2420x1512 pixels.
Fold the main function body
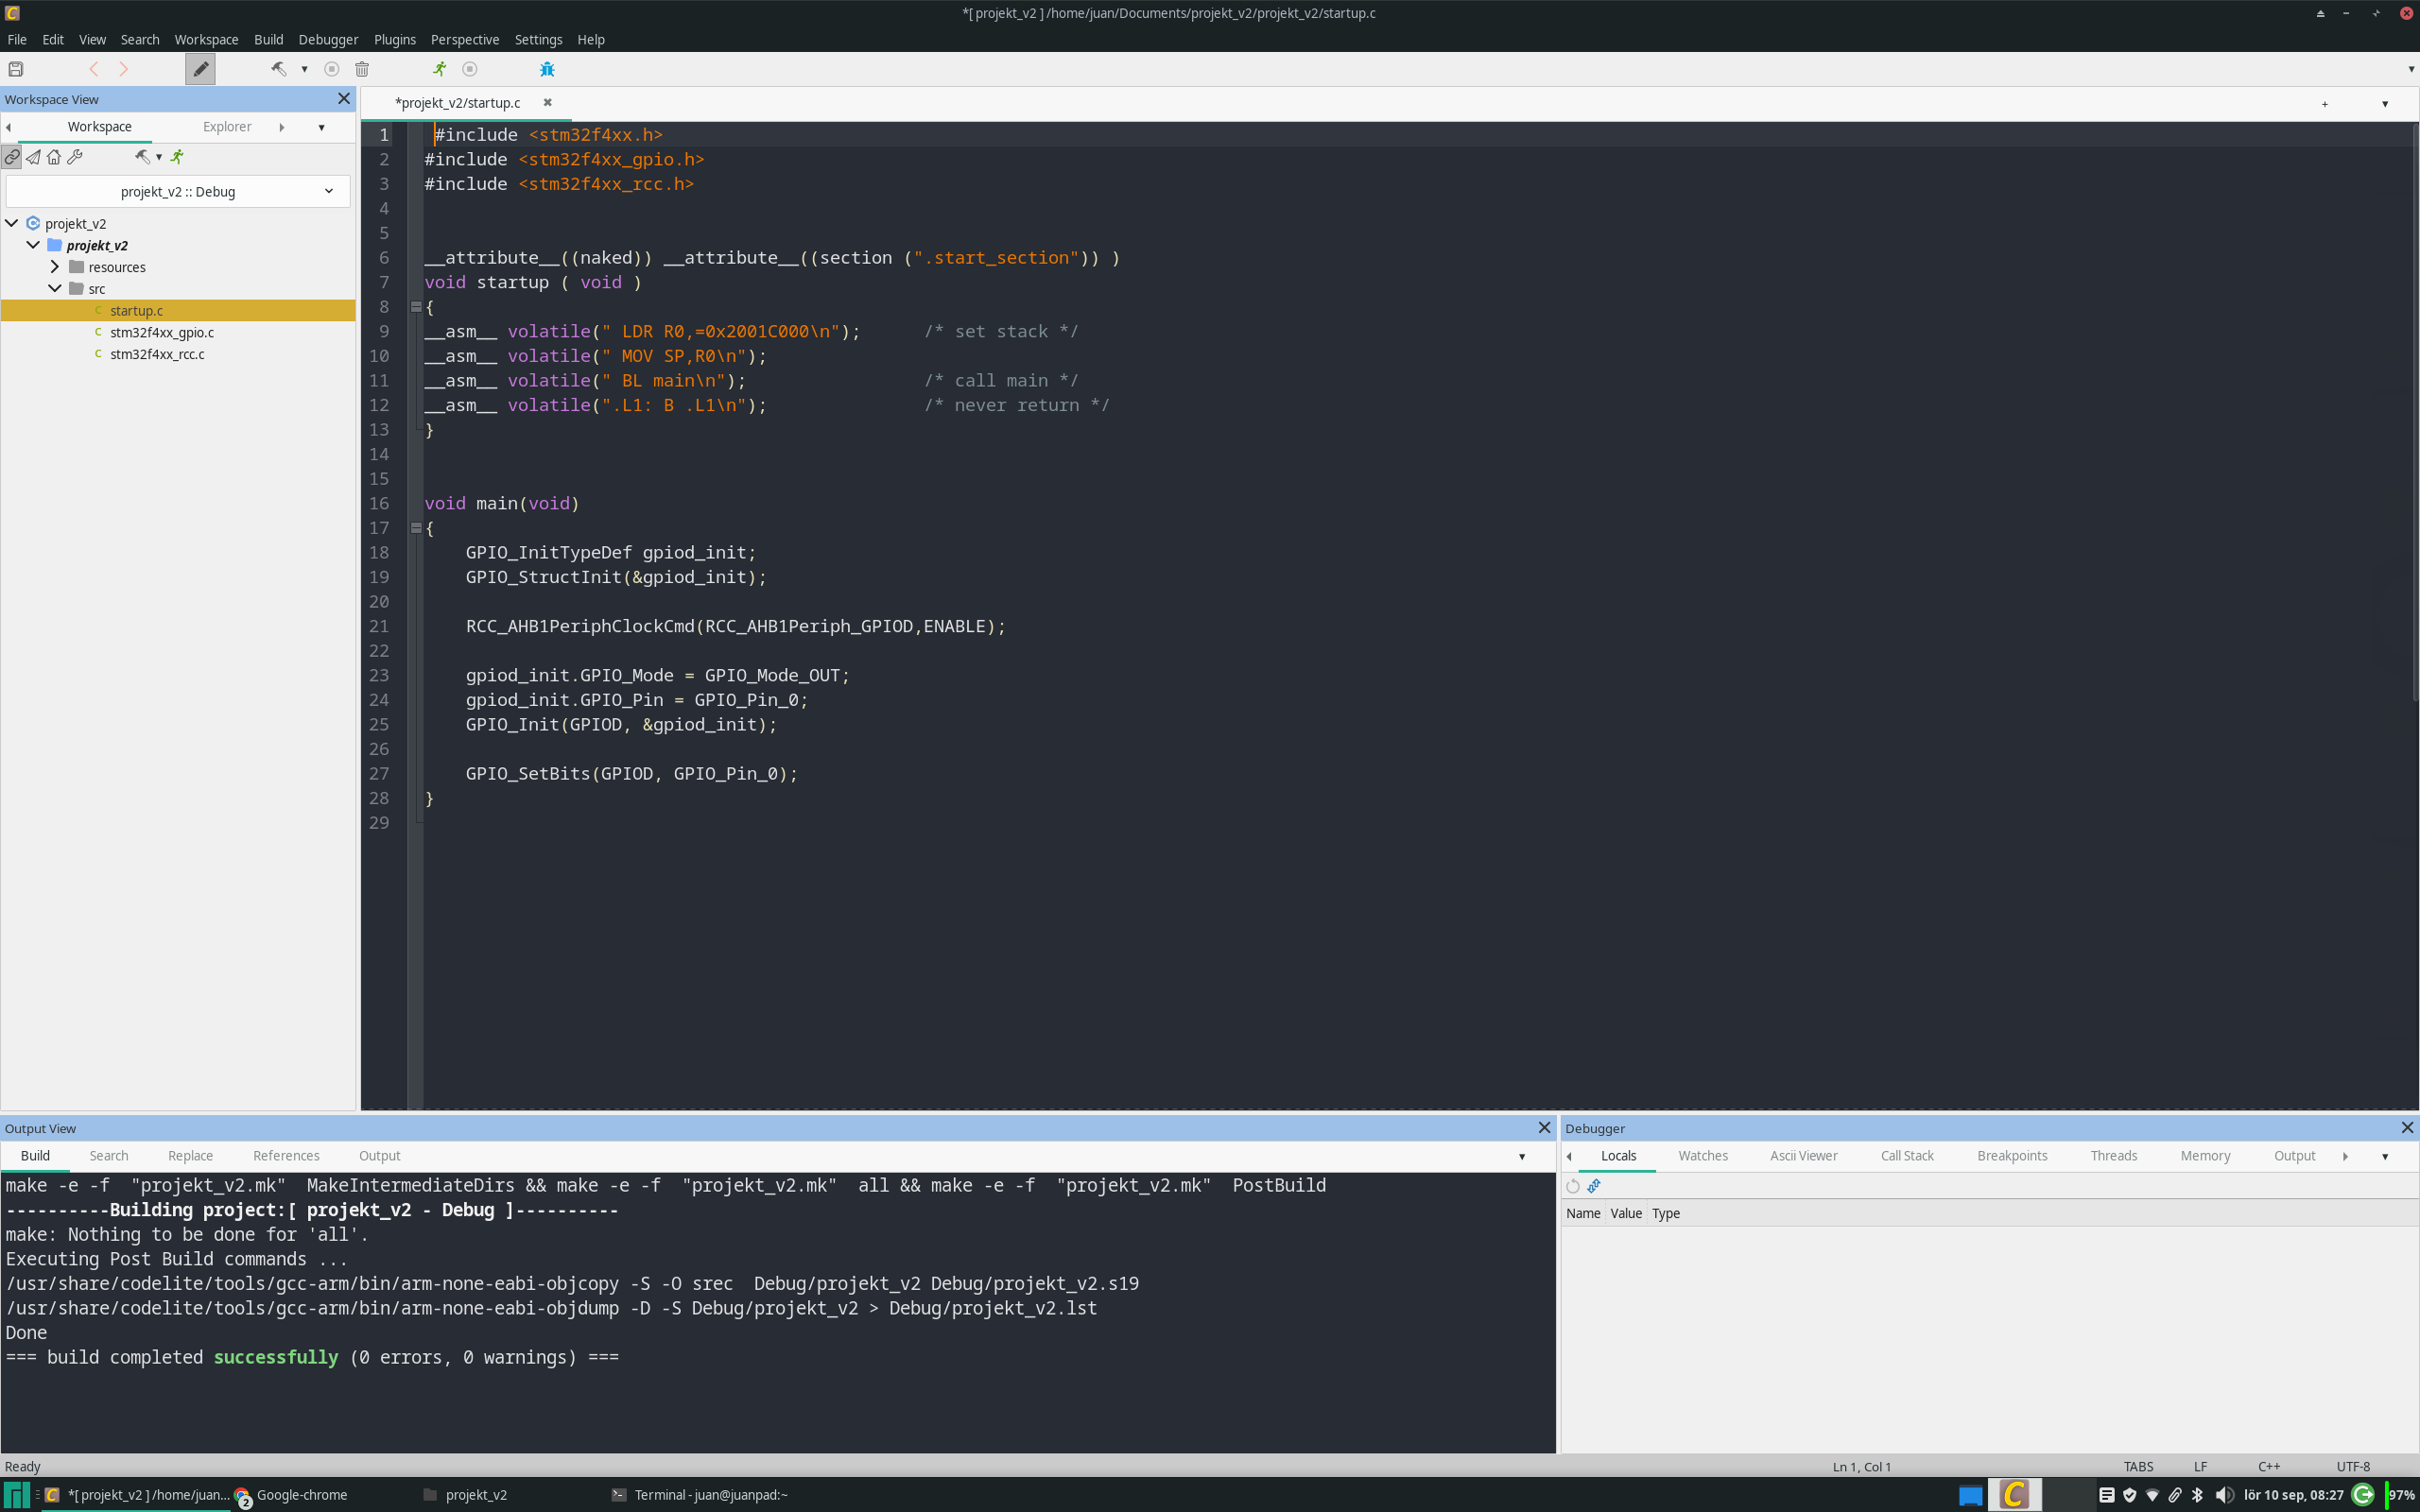tap(417, 528)
